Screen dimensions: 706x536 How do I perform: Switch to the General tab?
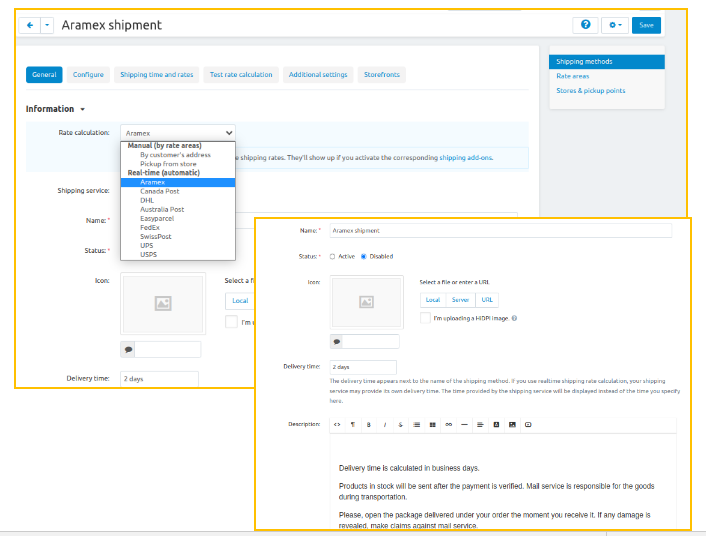click(x=44, y=75)
